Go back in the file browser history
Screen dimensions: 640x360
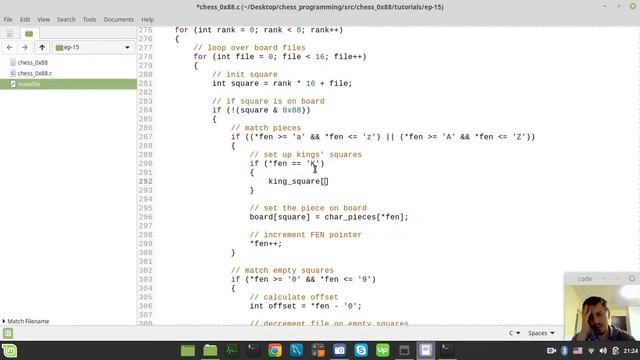[9, 47]
